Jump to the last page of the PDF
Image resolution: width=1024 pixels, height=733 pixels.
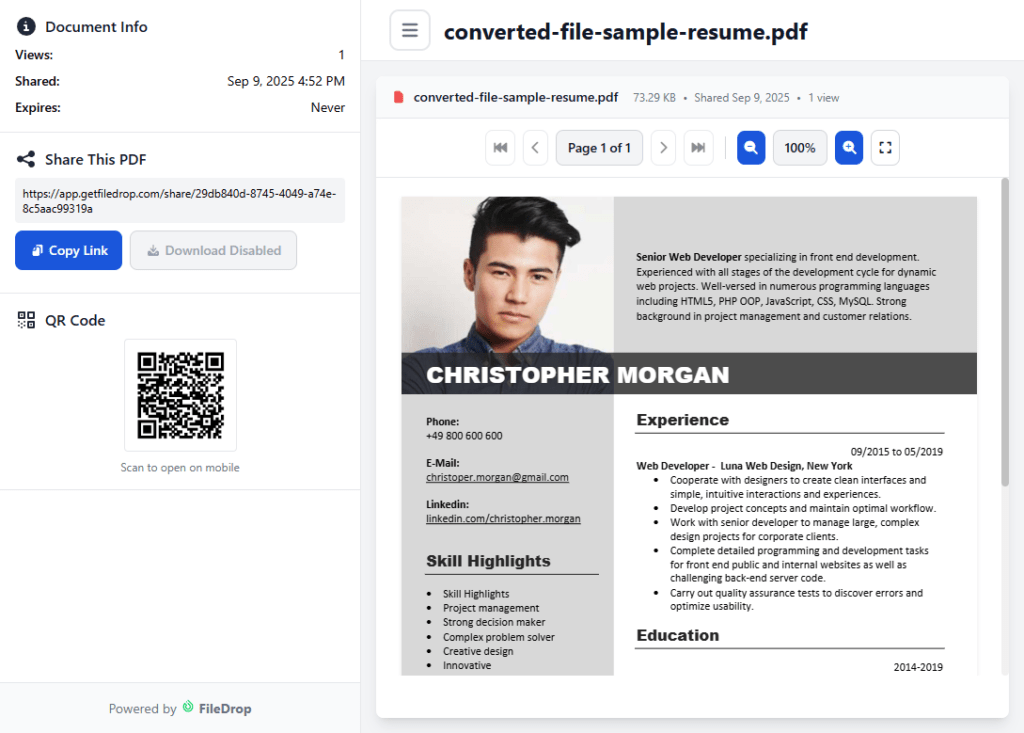[698, 148]
